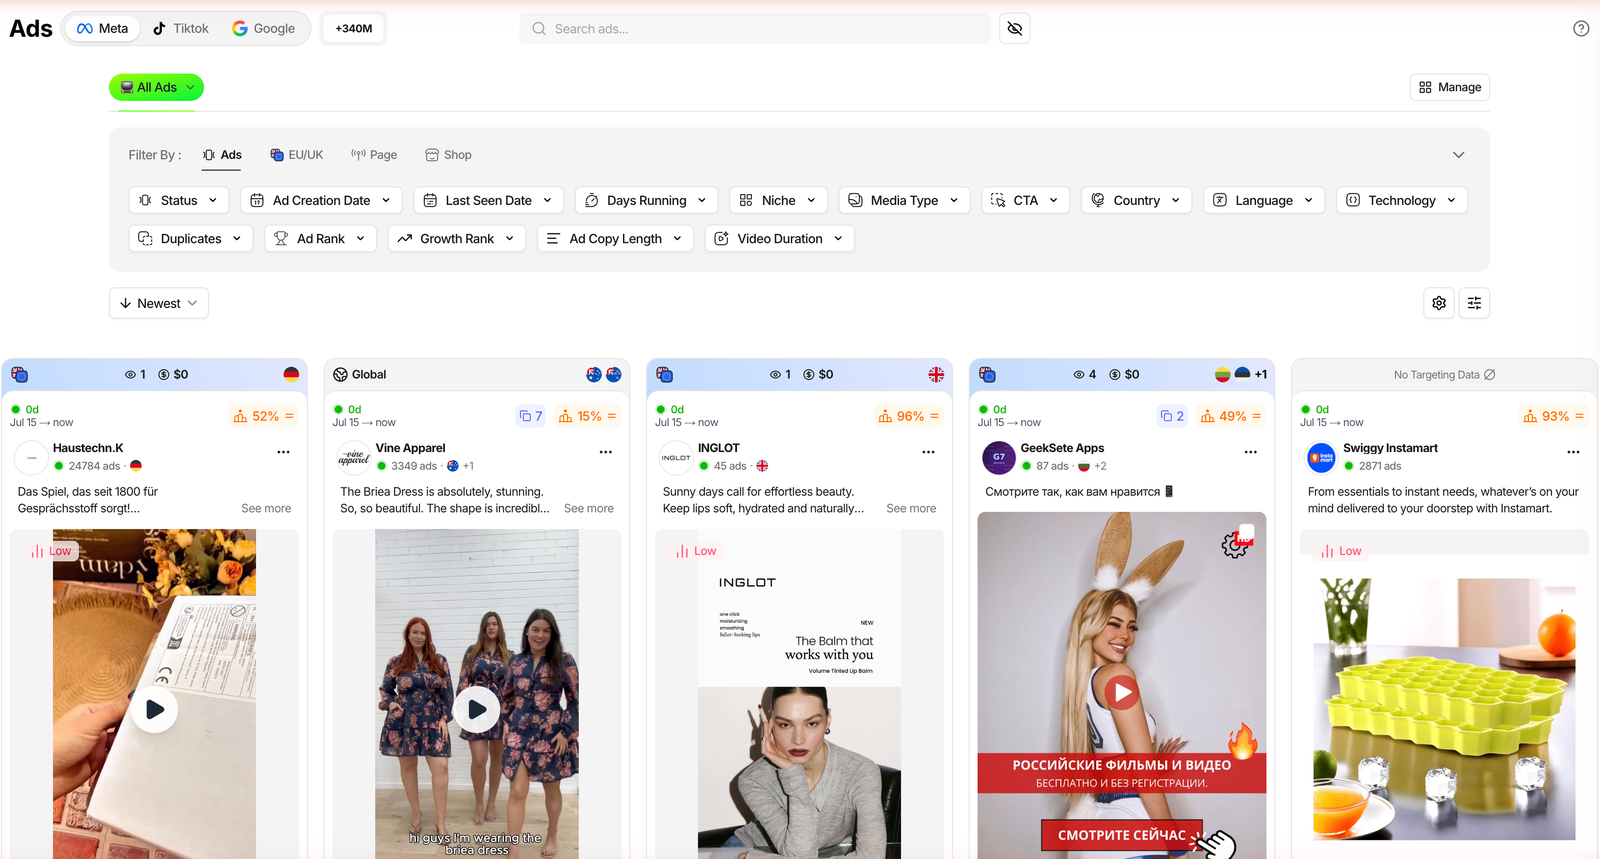The image size is (1600, 859).
Task: Expand See more on INGLOT ad text
Action: point(911,508)
